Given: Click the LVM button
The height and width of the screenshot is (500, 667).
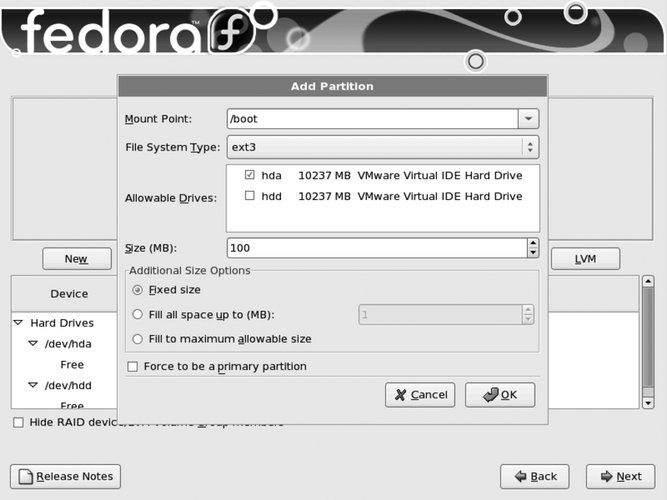Looking at the screenshot, I should tap(585, 259).
